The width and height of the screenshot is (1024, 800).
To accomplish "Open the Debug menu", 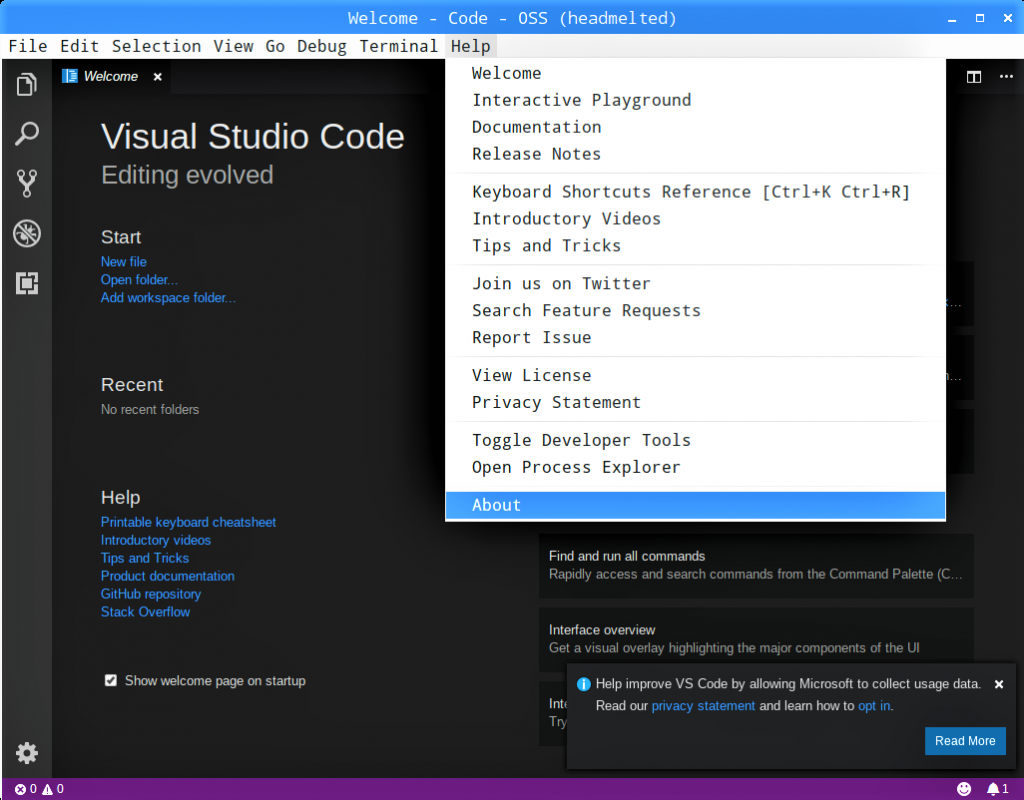I will 321,46.
